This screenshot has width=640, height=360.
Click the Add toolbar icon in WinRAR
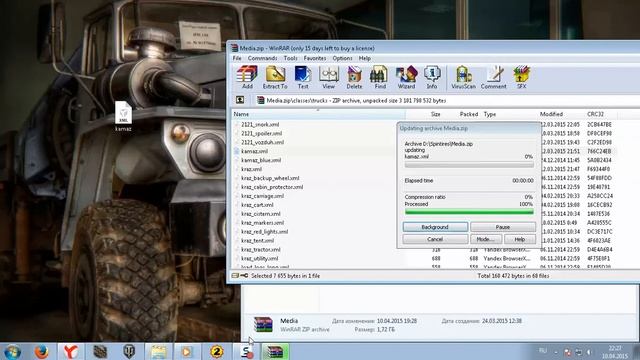(x=247, y=77)
